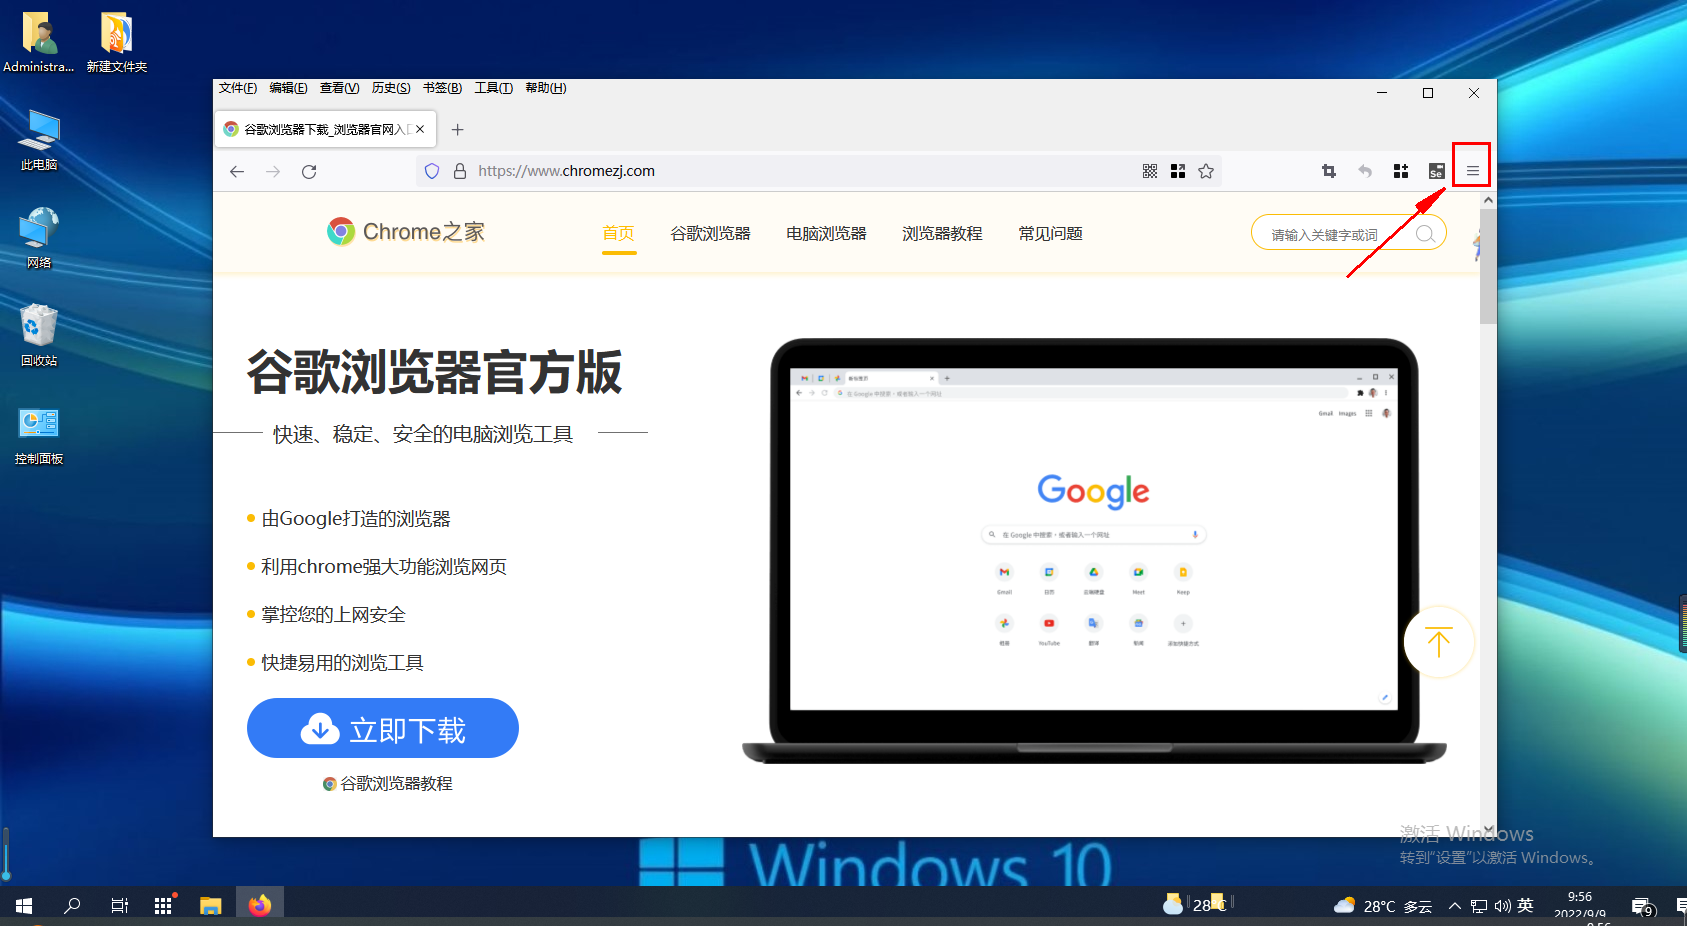The image size is (1687, 926).
Task: Open the Administrator desktop folder
Action: (38, 43)
